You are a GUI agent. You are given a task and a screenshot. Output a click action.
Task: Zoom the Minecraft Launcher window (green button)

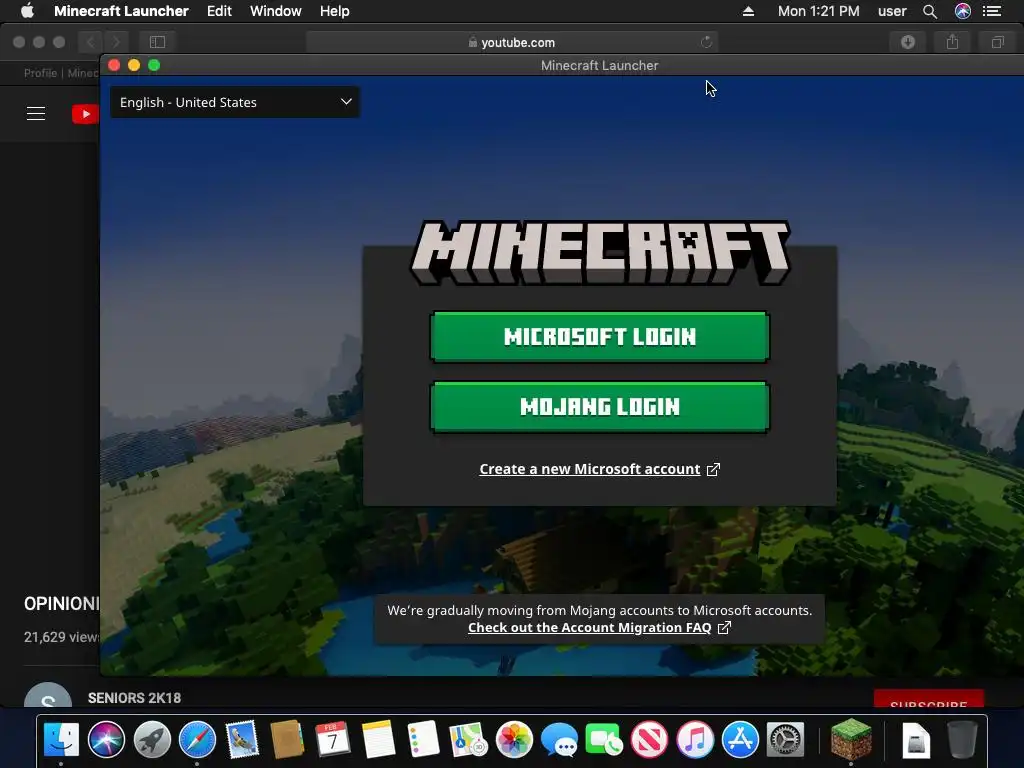coord(154,65)
